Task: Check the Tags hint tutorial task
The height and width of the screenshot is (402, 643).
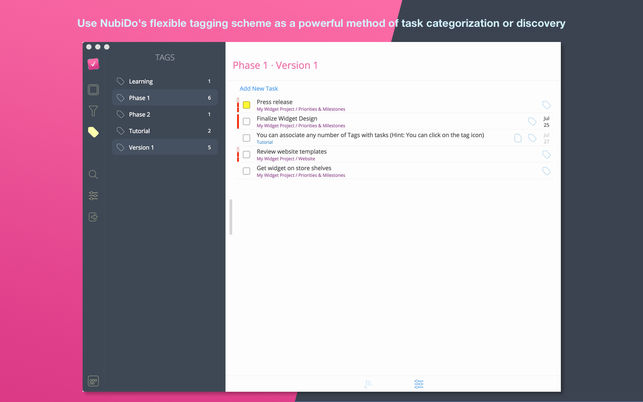Action: pyautogui.click(x=246, y=138)
